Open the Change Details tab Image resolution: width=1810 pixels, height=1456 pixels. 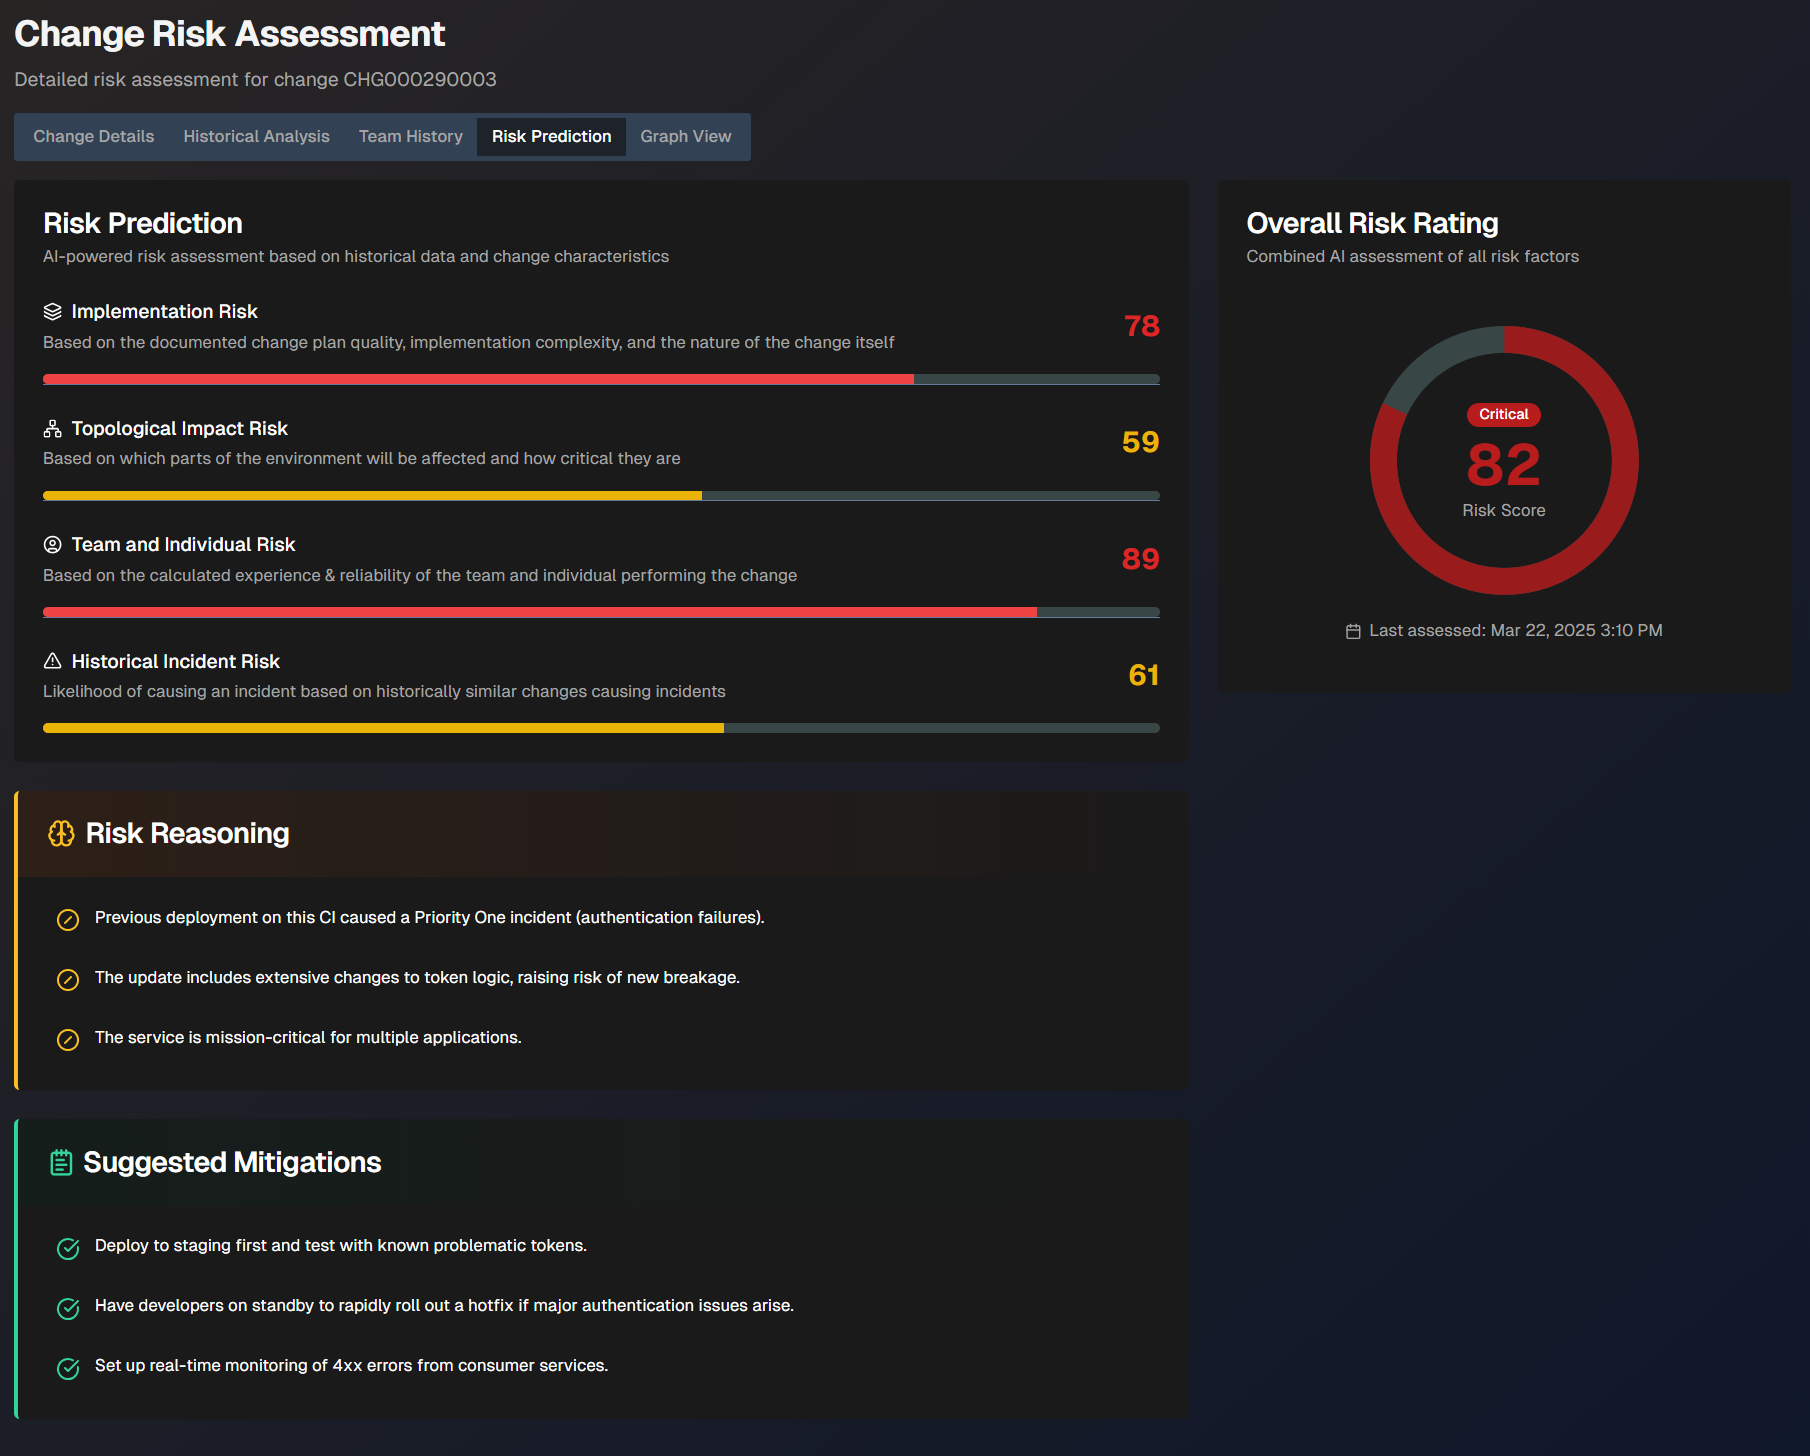click(94, 137)
